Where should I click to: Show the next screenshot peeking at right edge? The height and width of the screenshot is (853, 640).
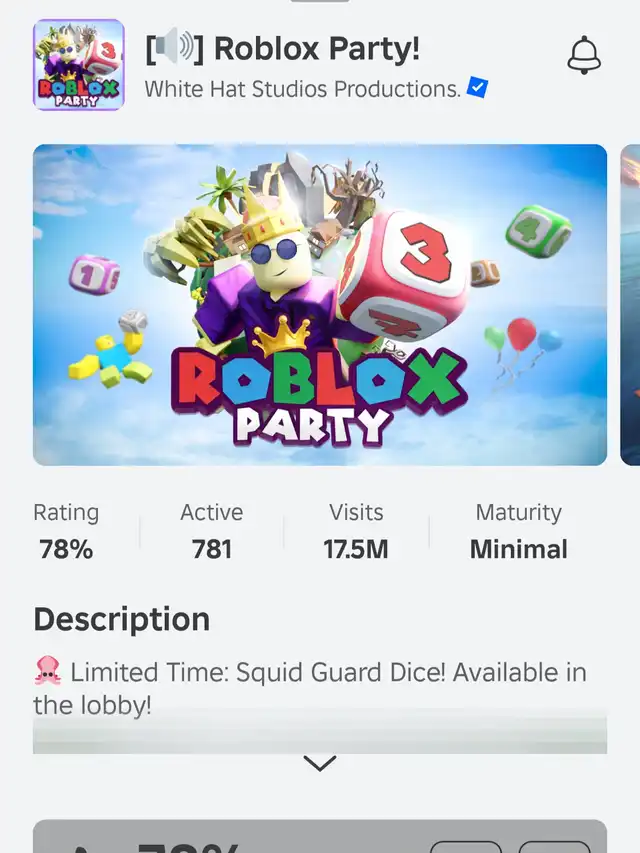(x=630, y=305)
